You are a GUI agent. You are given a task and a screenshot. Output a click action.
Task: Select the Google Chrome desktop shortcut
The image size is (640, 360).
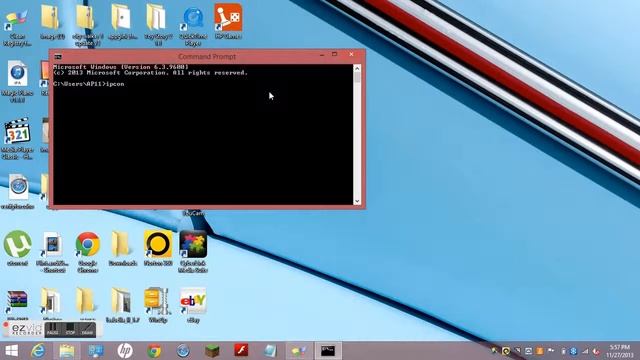pyautogui.click(x=87, y=252)
